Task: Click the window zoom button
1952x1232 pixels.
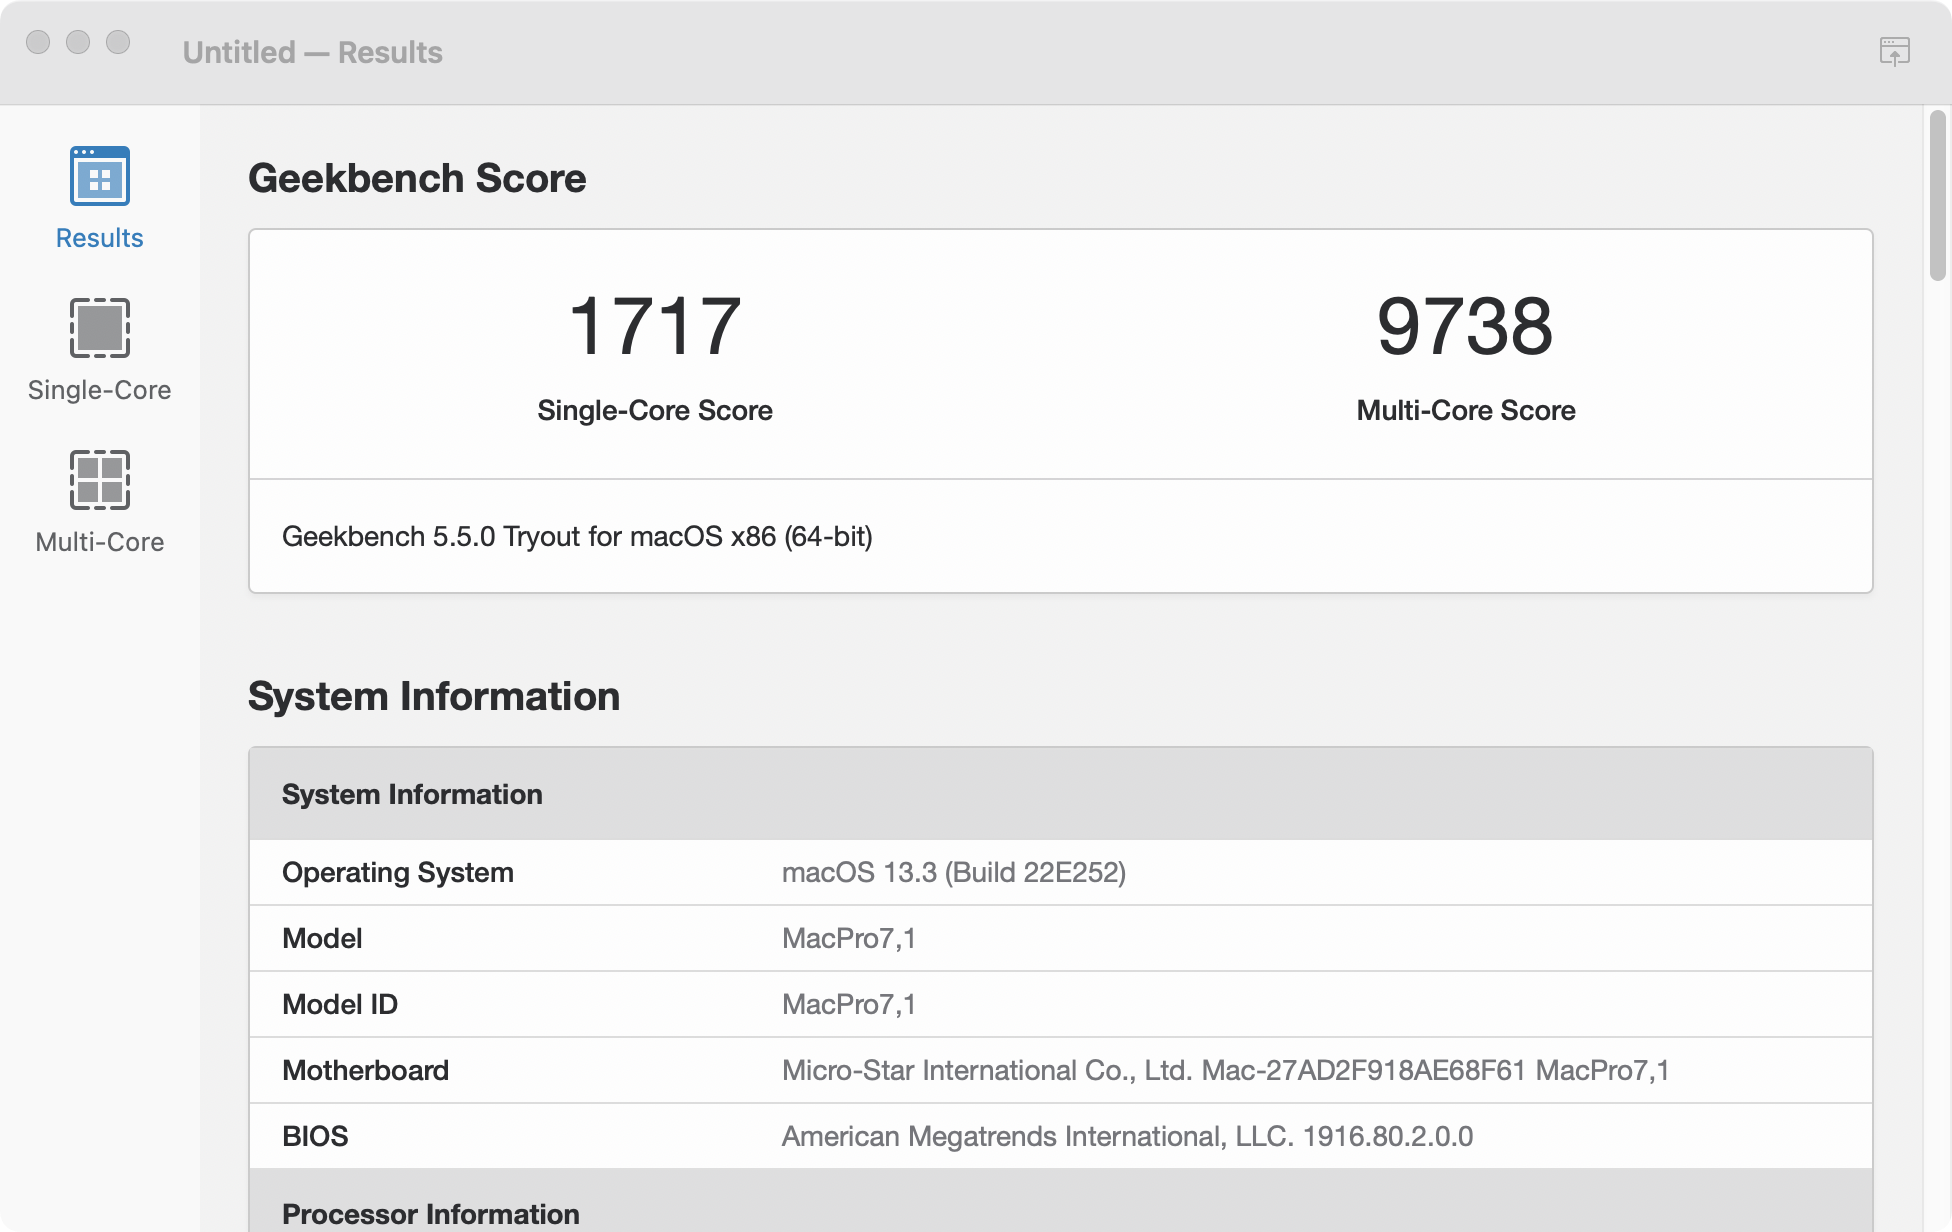Action: [x=118, y=42]
